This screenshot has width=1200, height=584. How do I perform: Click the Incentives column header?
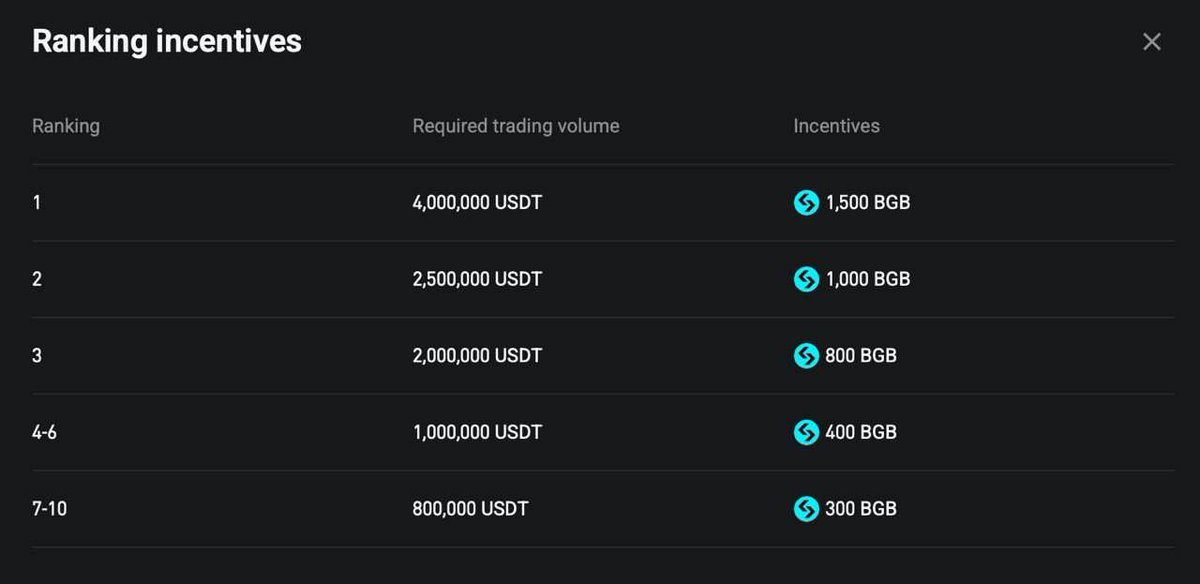point(837,126)
